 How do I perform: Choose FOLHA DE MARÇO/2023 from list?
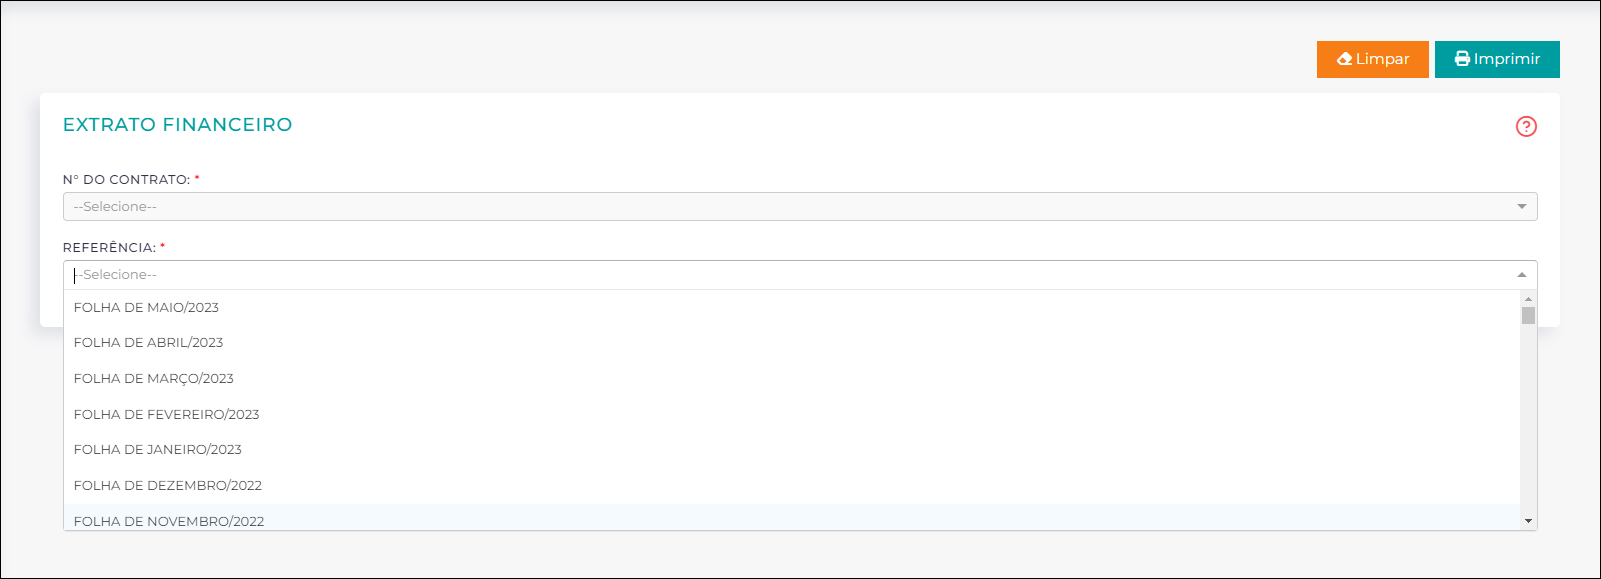click(792, 378)
